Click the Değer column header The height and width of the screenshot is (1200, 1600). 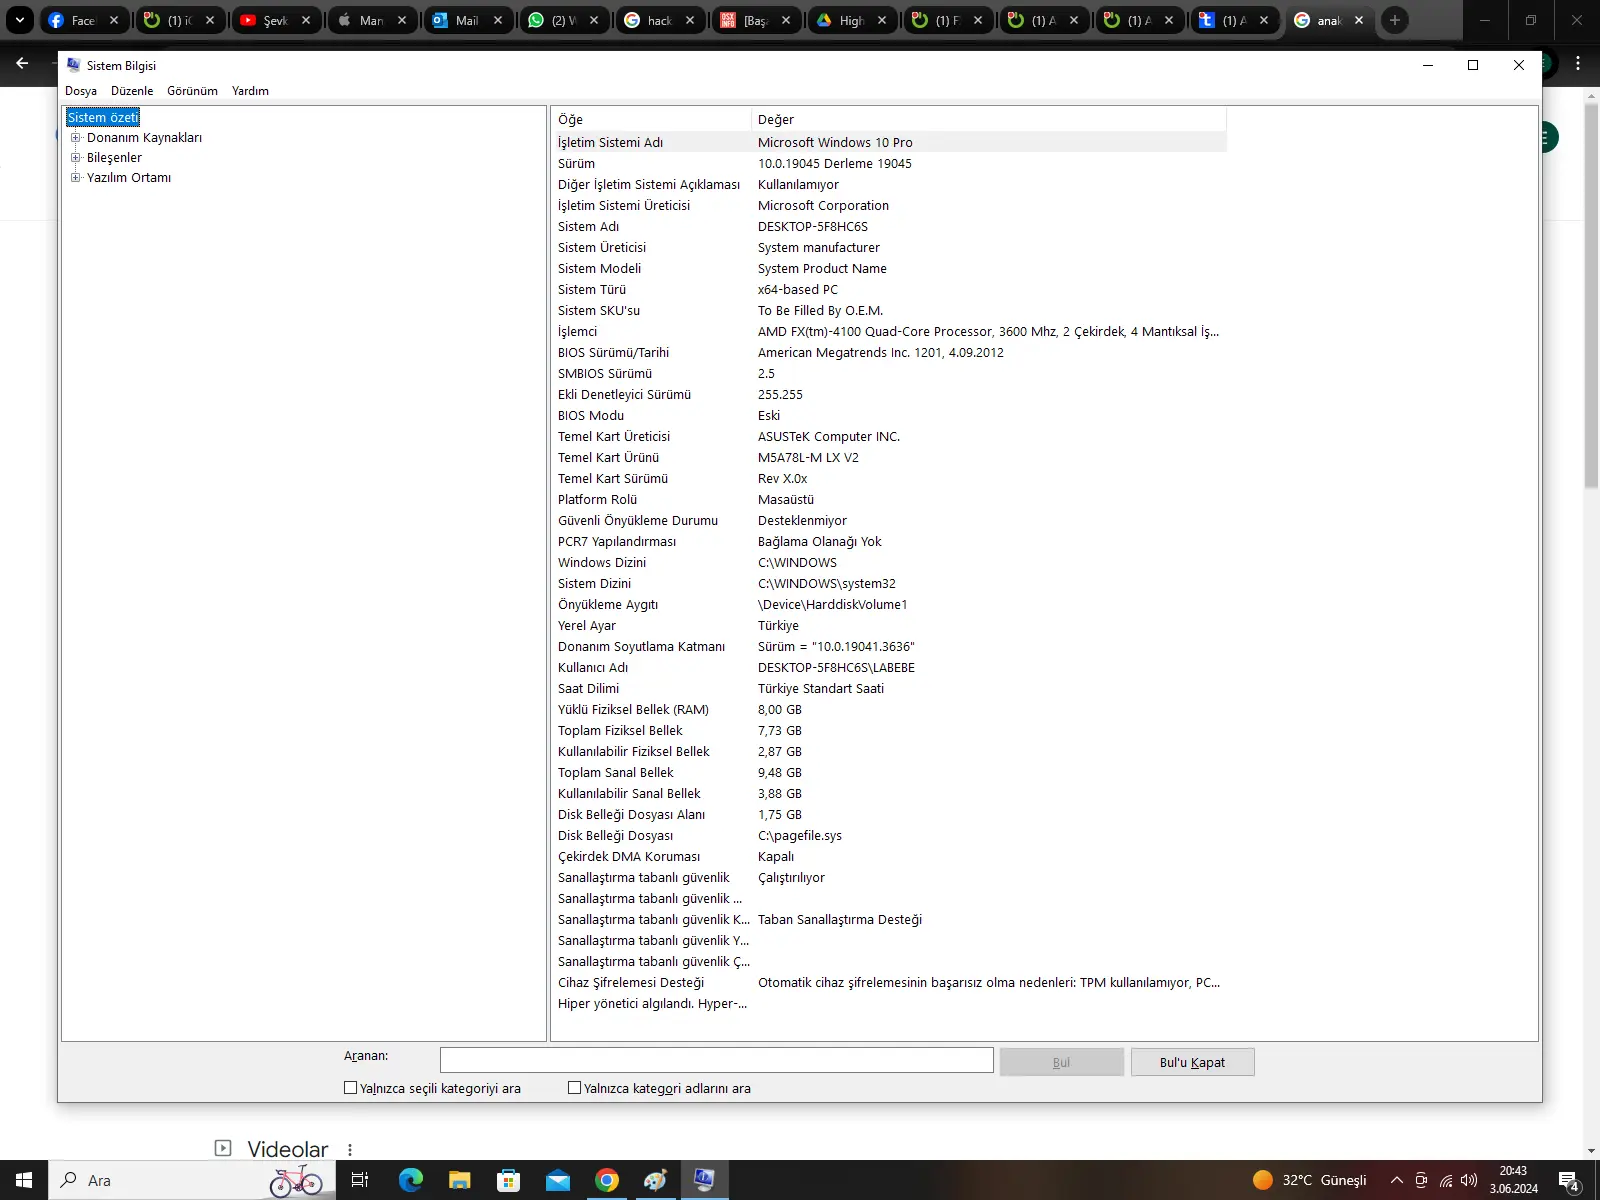[988, 119]
